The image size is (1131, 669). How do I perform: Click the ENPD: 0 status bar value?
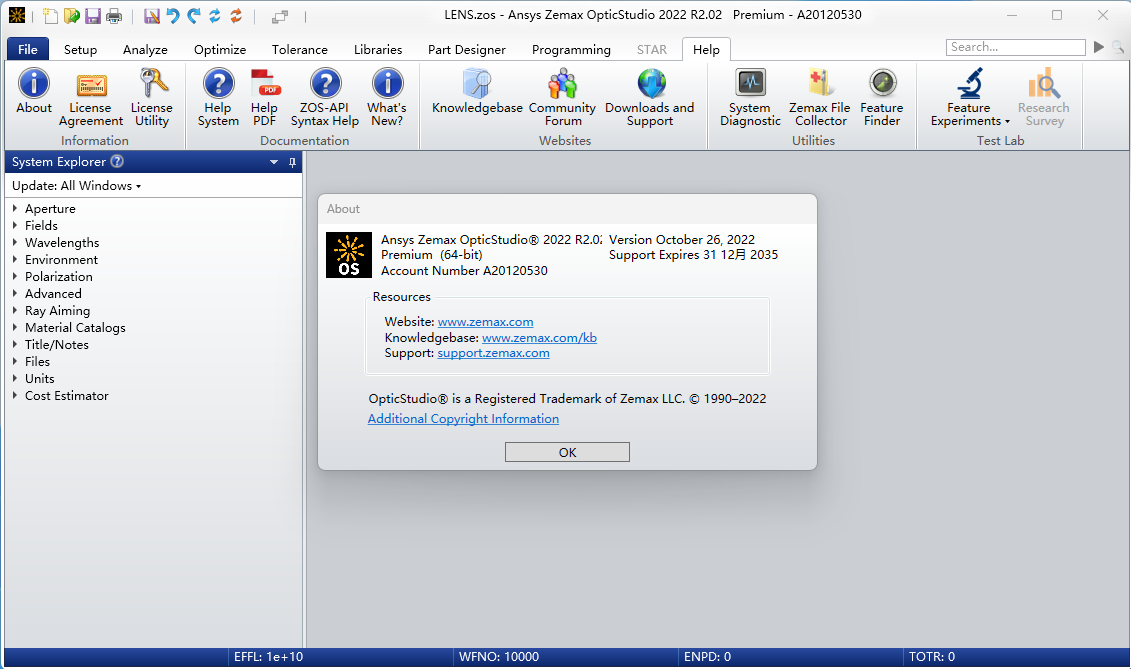708,657
